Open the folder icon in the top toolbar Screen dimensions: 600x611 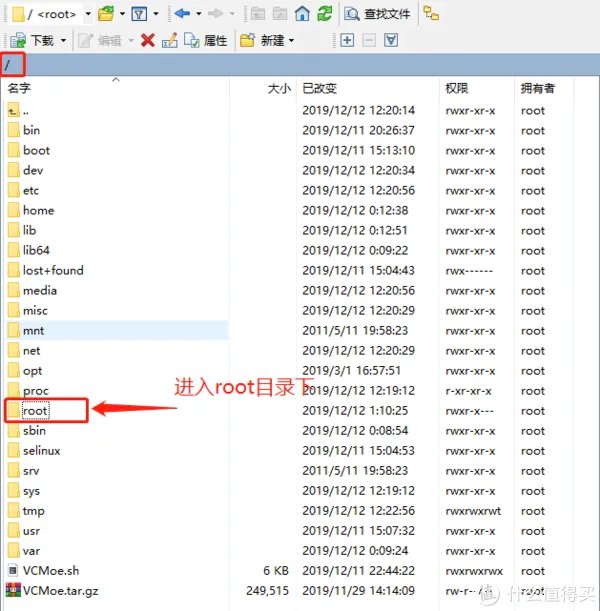105,14
